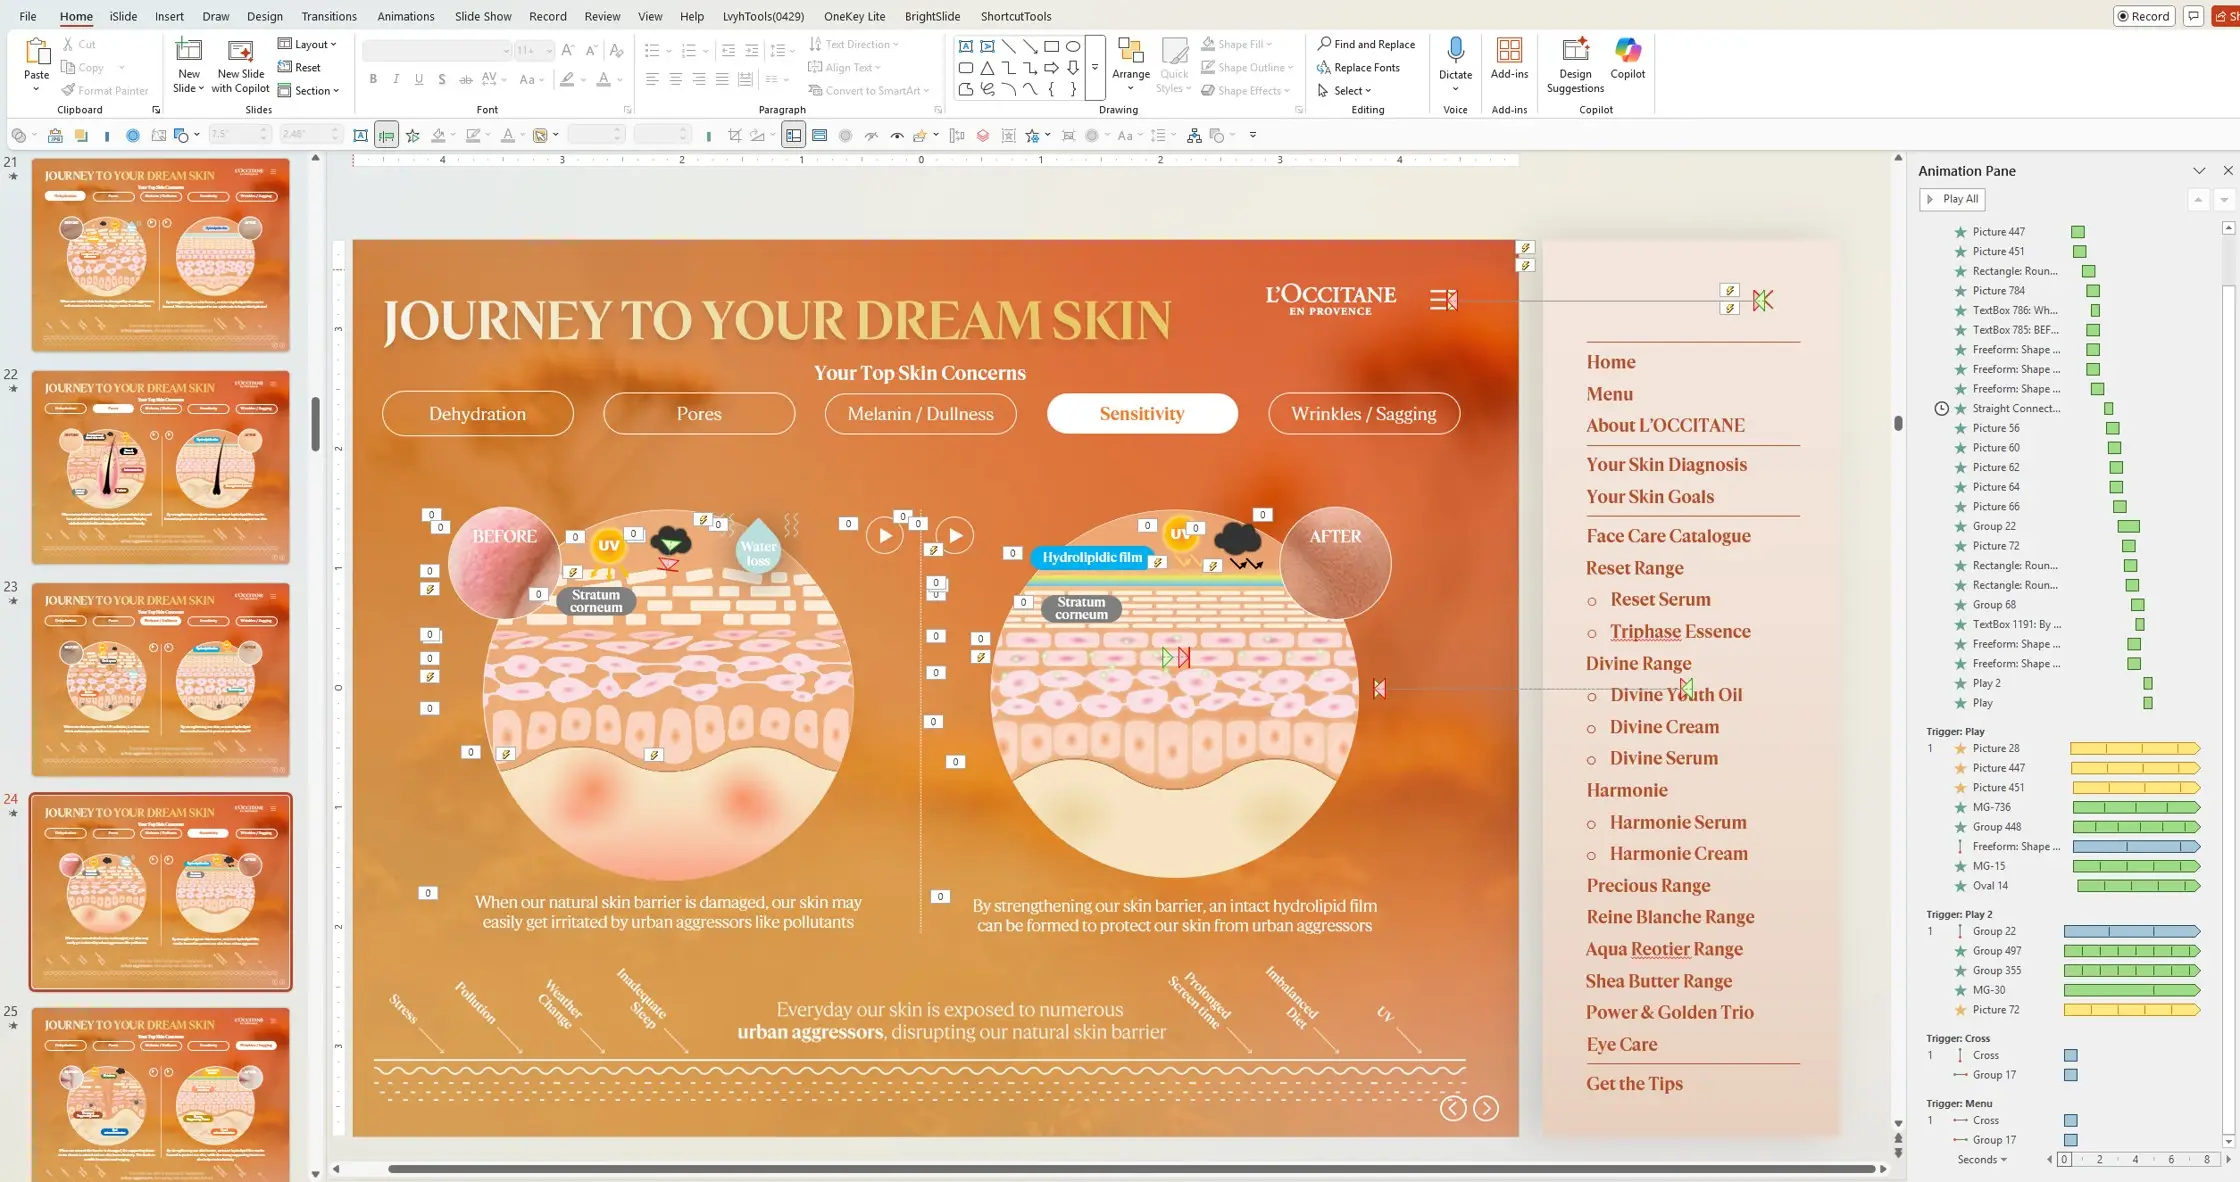Click the Dictate microphone icon
This screenshot has height=1182, width=2240.
pos(1455,51)
